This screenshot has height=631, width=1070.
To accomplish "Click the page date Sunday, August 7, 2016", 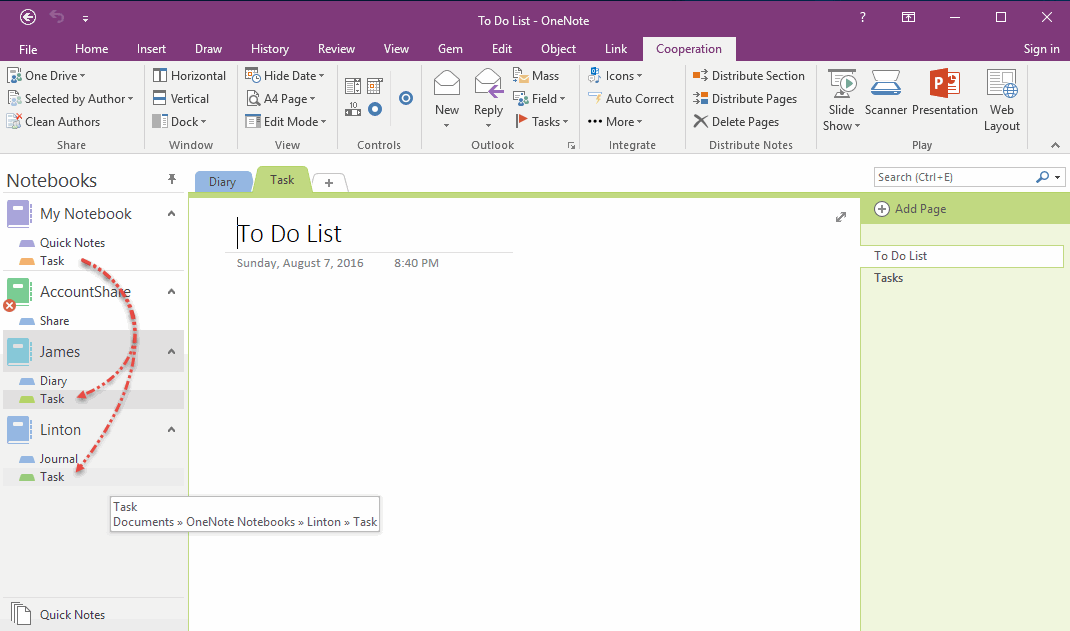I will tap(300, 263).
